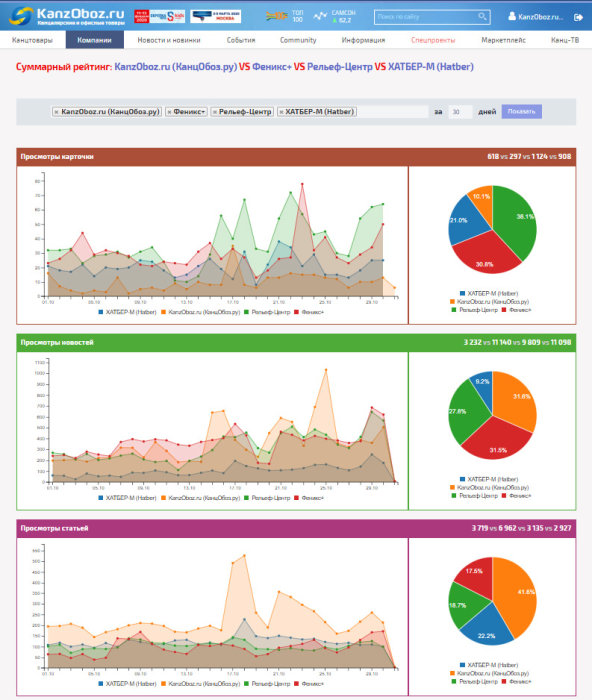Open the Компании menu tab
The image size is (592, 700).
[x=94, y=40]
